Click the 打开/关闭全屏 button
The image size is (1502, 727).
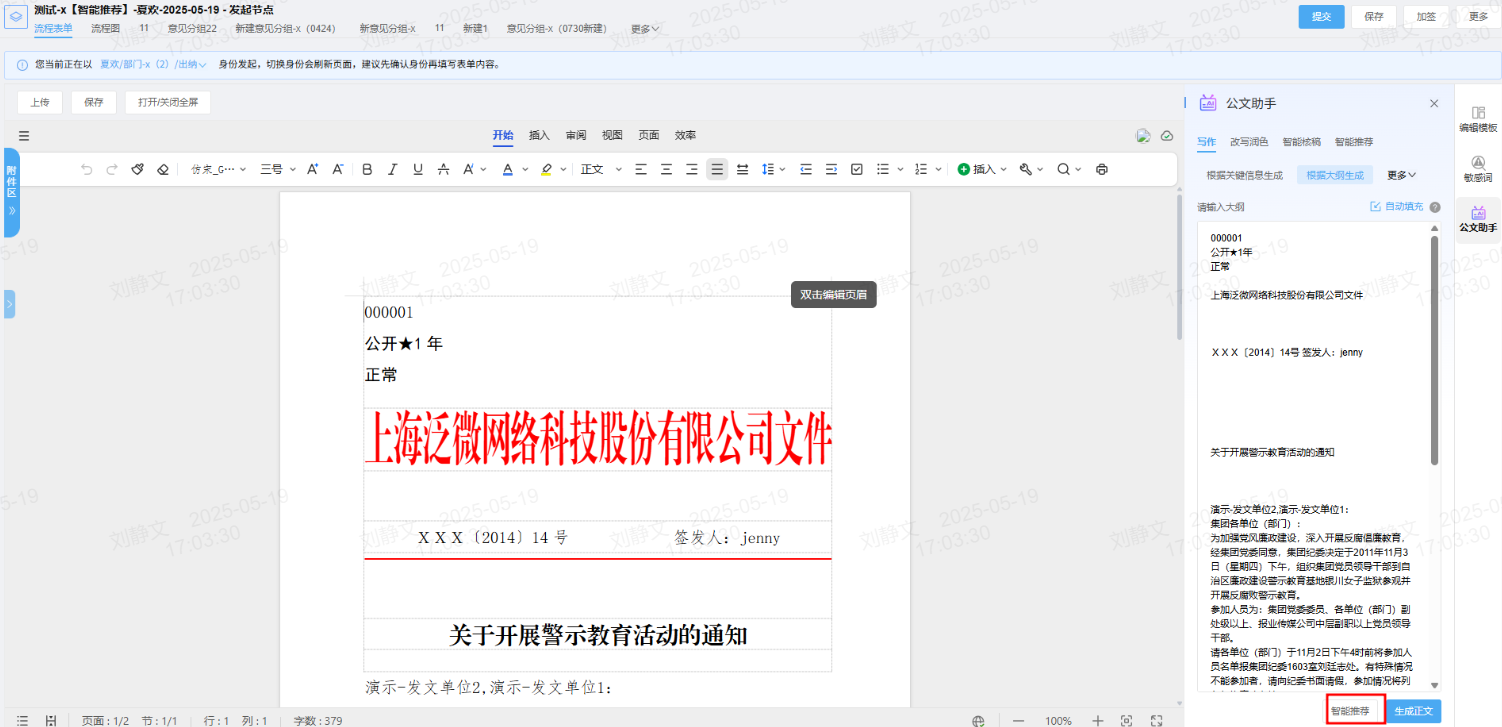168,102
